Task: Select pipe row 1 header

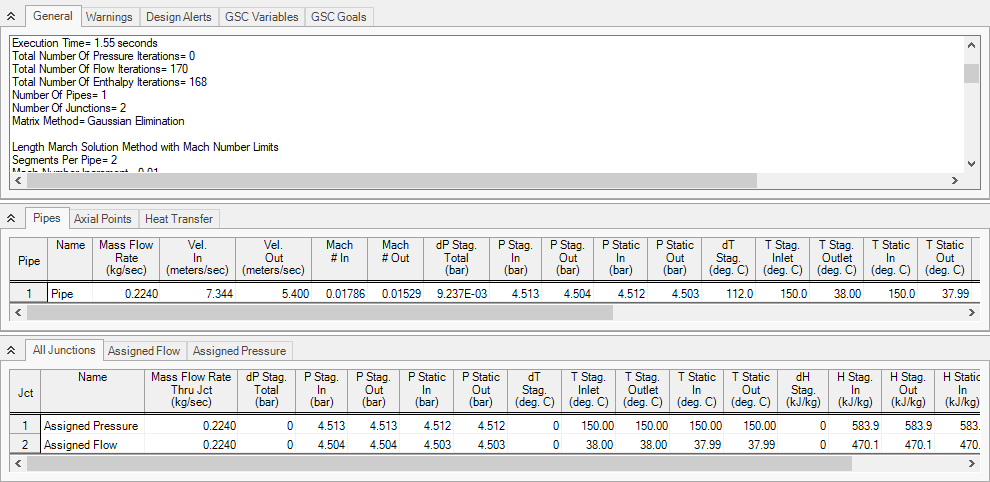Action: tap(29, 294)
